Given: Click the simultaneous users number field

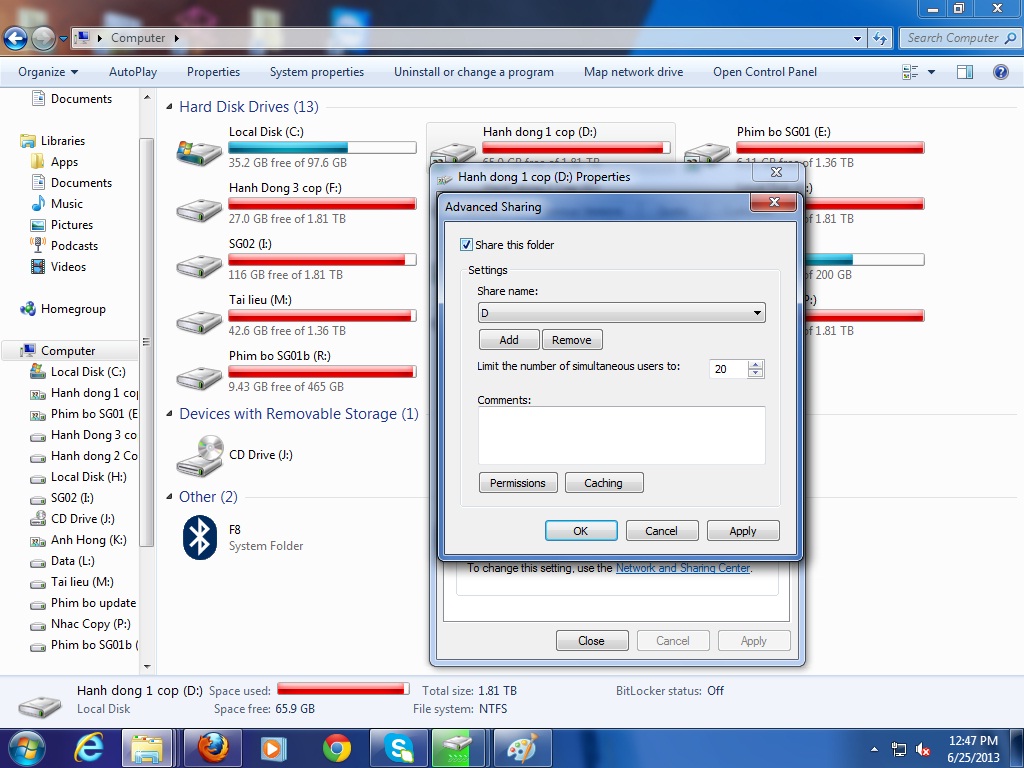Looking at the screenshot, I should point(728,369).
